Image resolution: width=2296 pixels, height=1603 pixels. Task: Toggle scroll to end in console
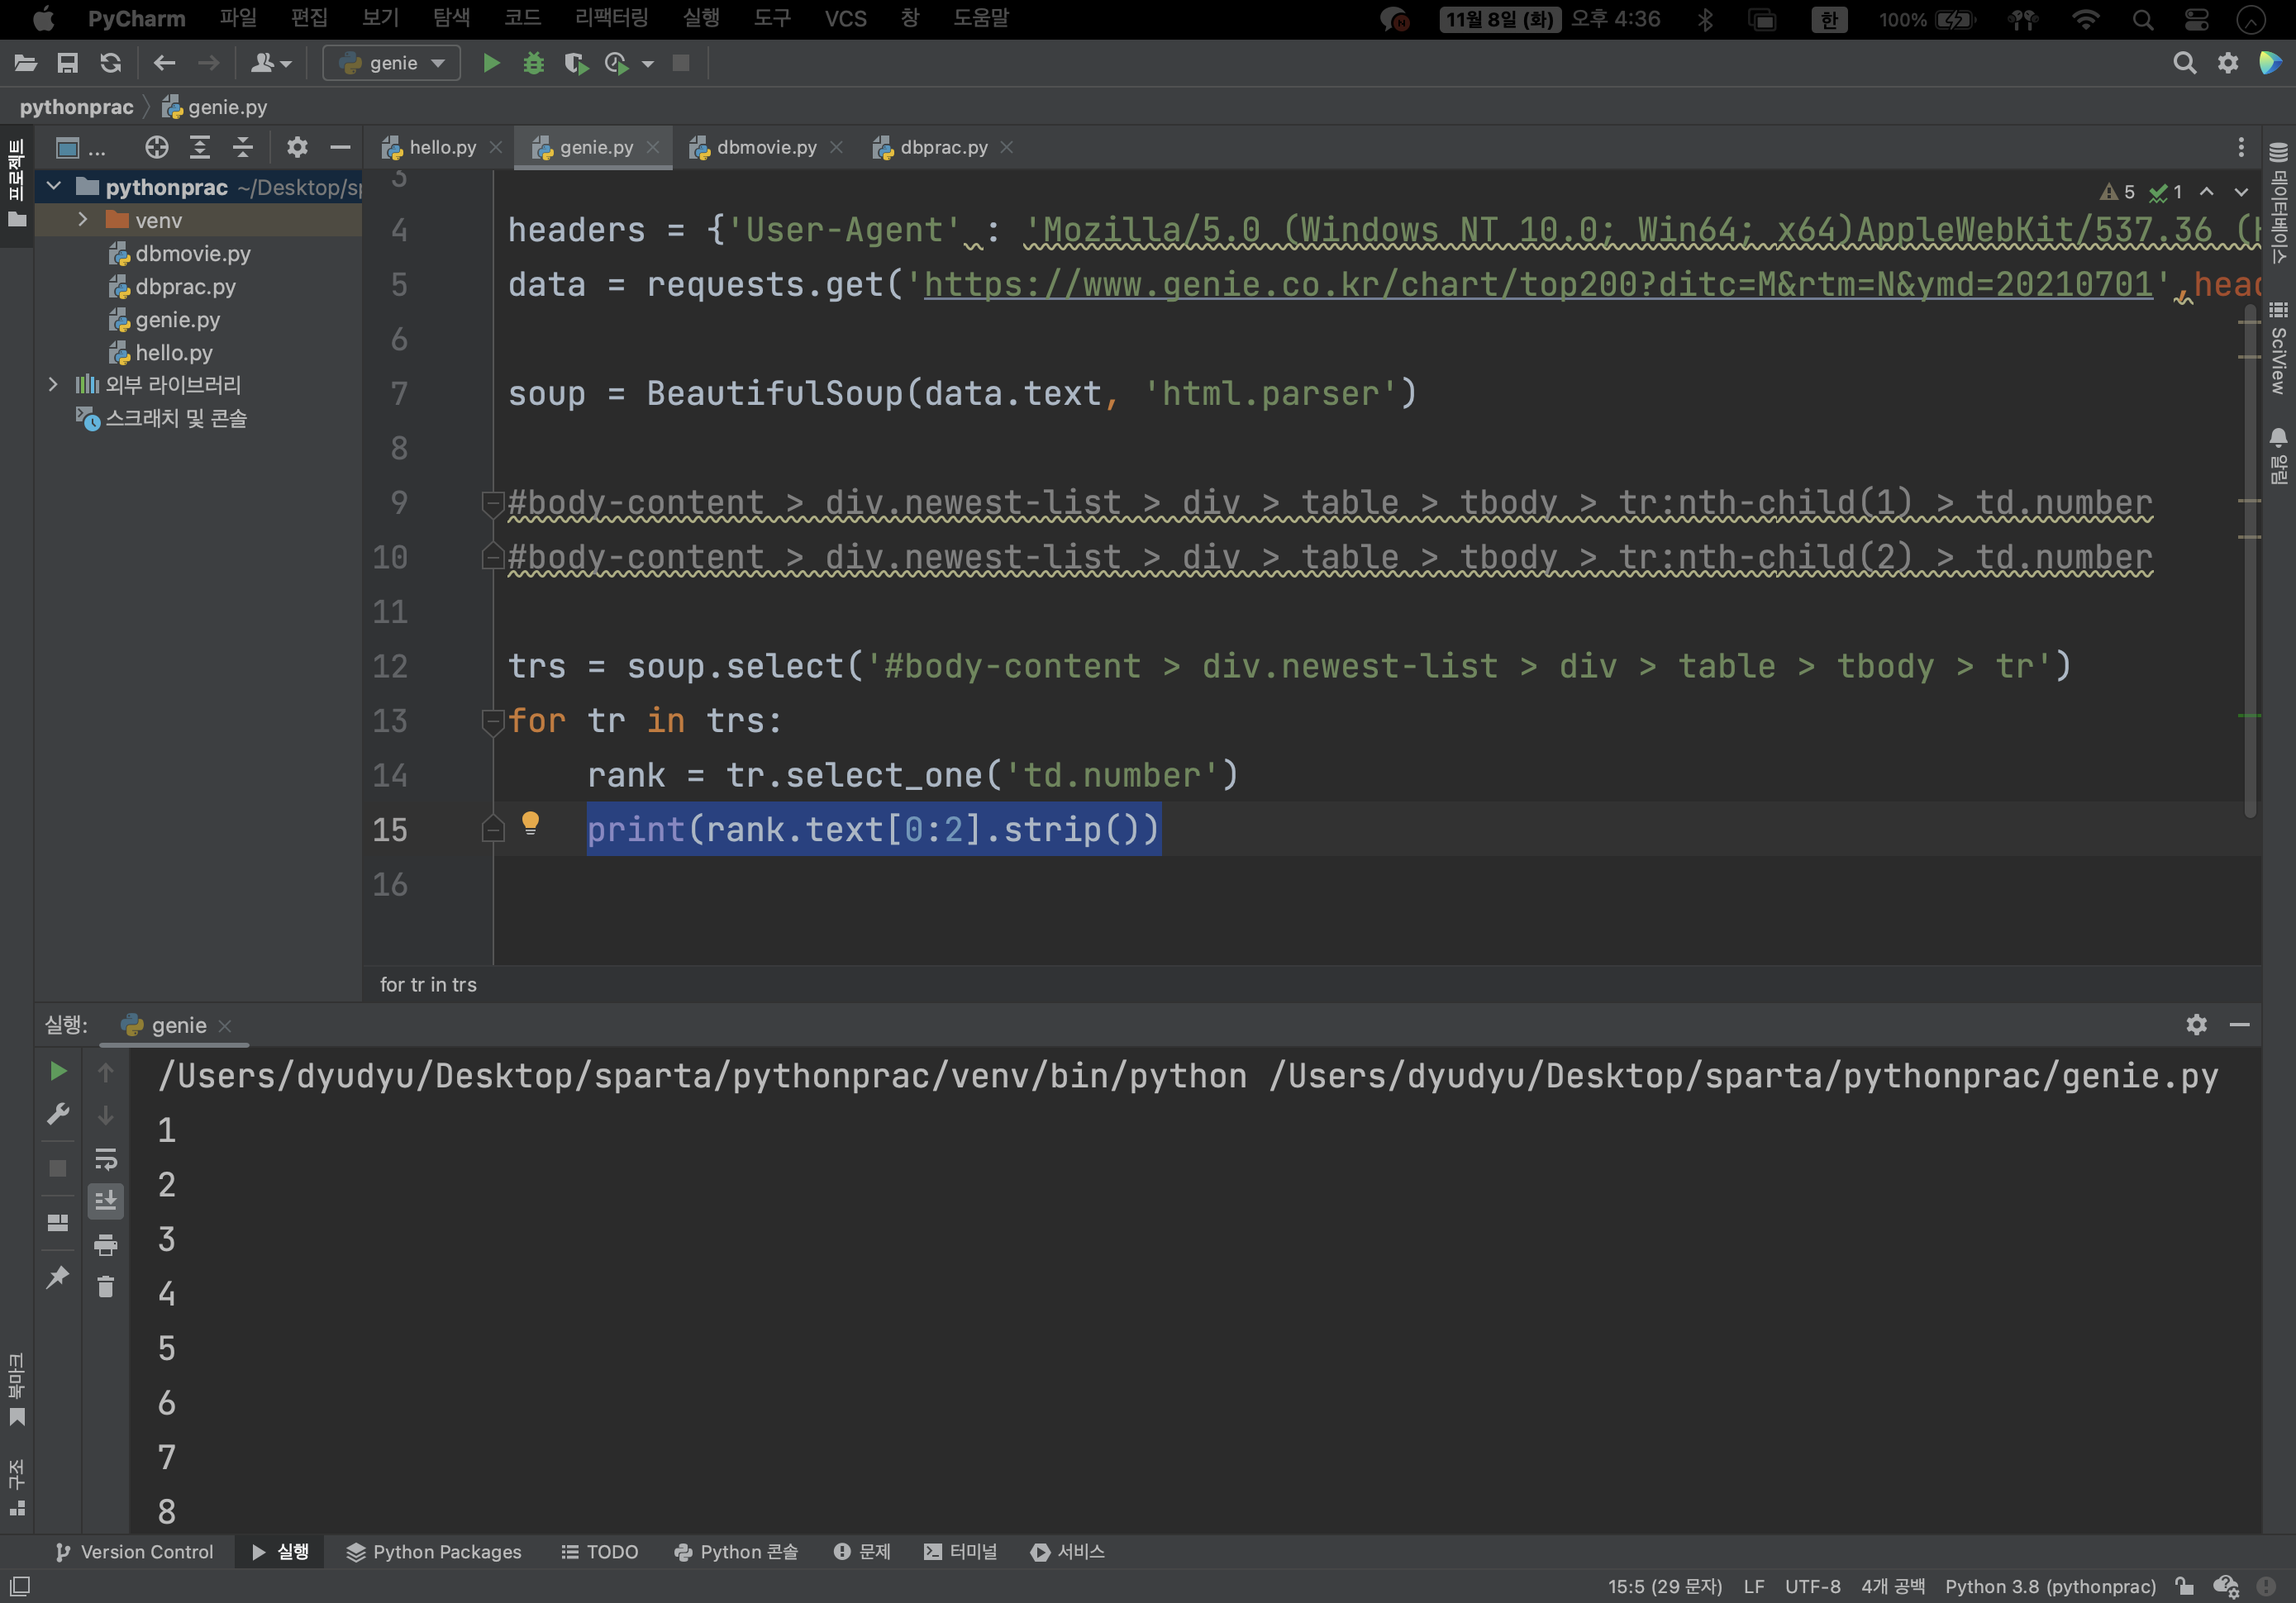105,1201
